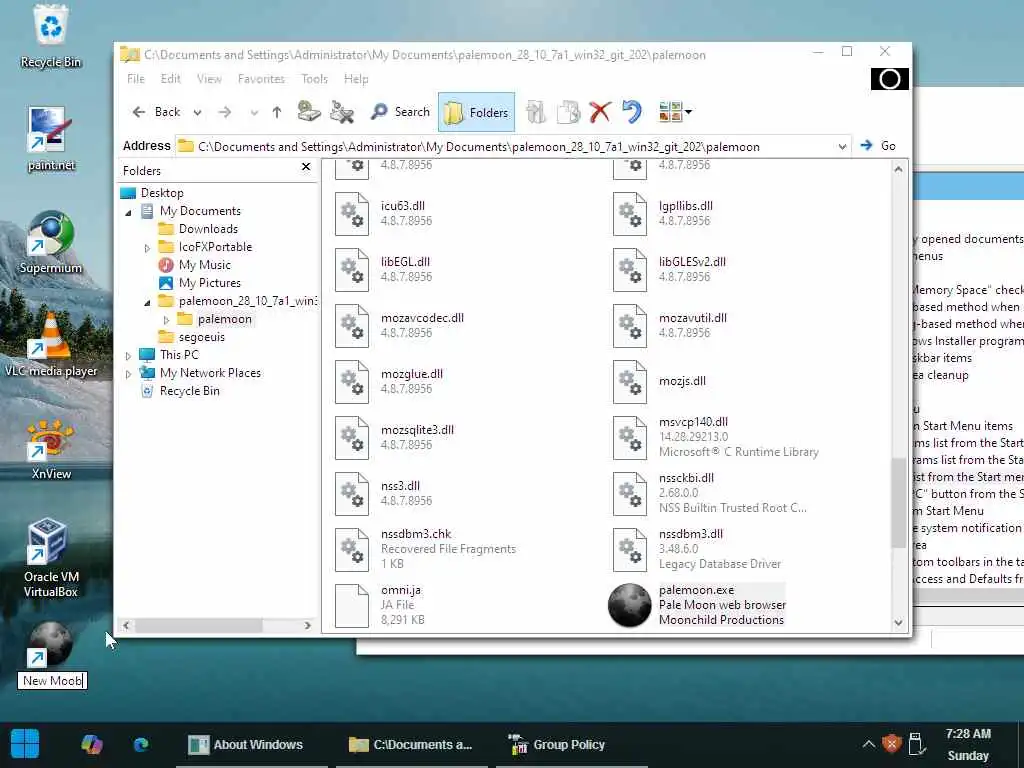Expand the palemoon subfolder tree node
The image size is (1024, 768).
click(x=166, y=320)
